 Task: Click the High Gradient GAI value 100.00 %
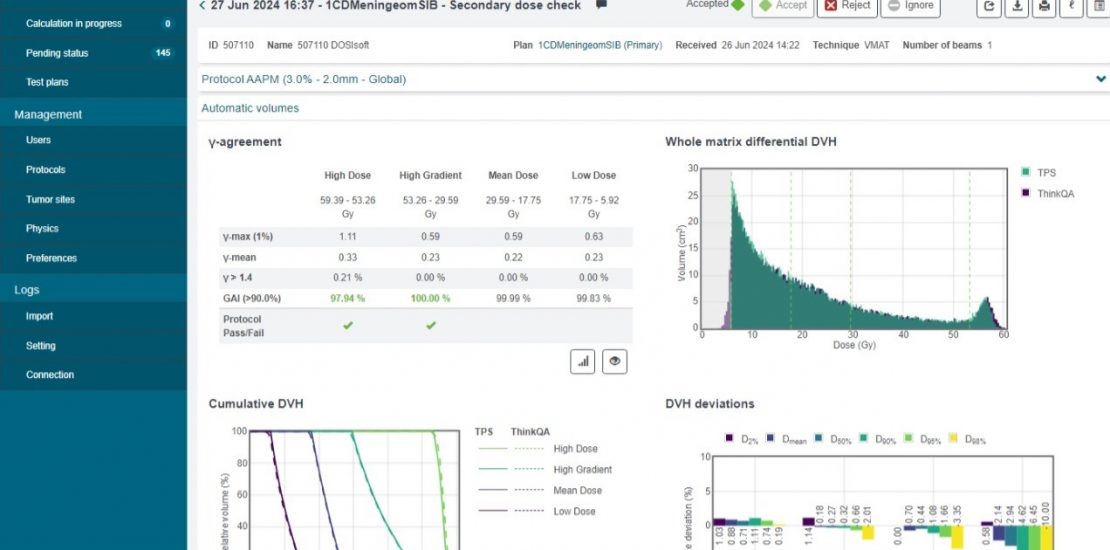(x=430, y=299)
